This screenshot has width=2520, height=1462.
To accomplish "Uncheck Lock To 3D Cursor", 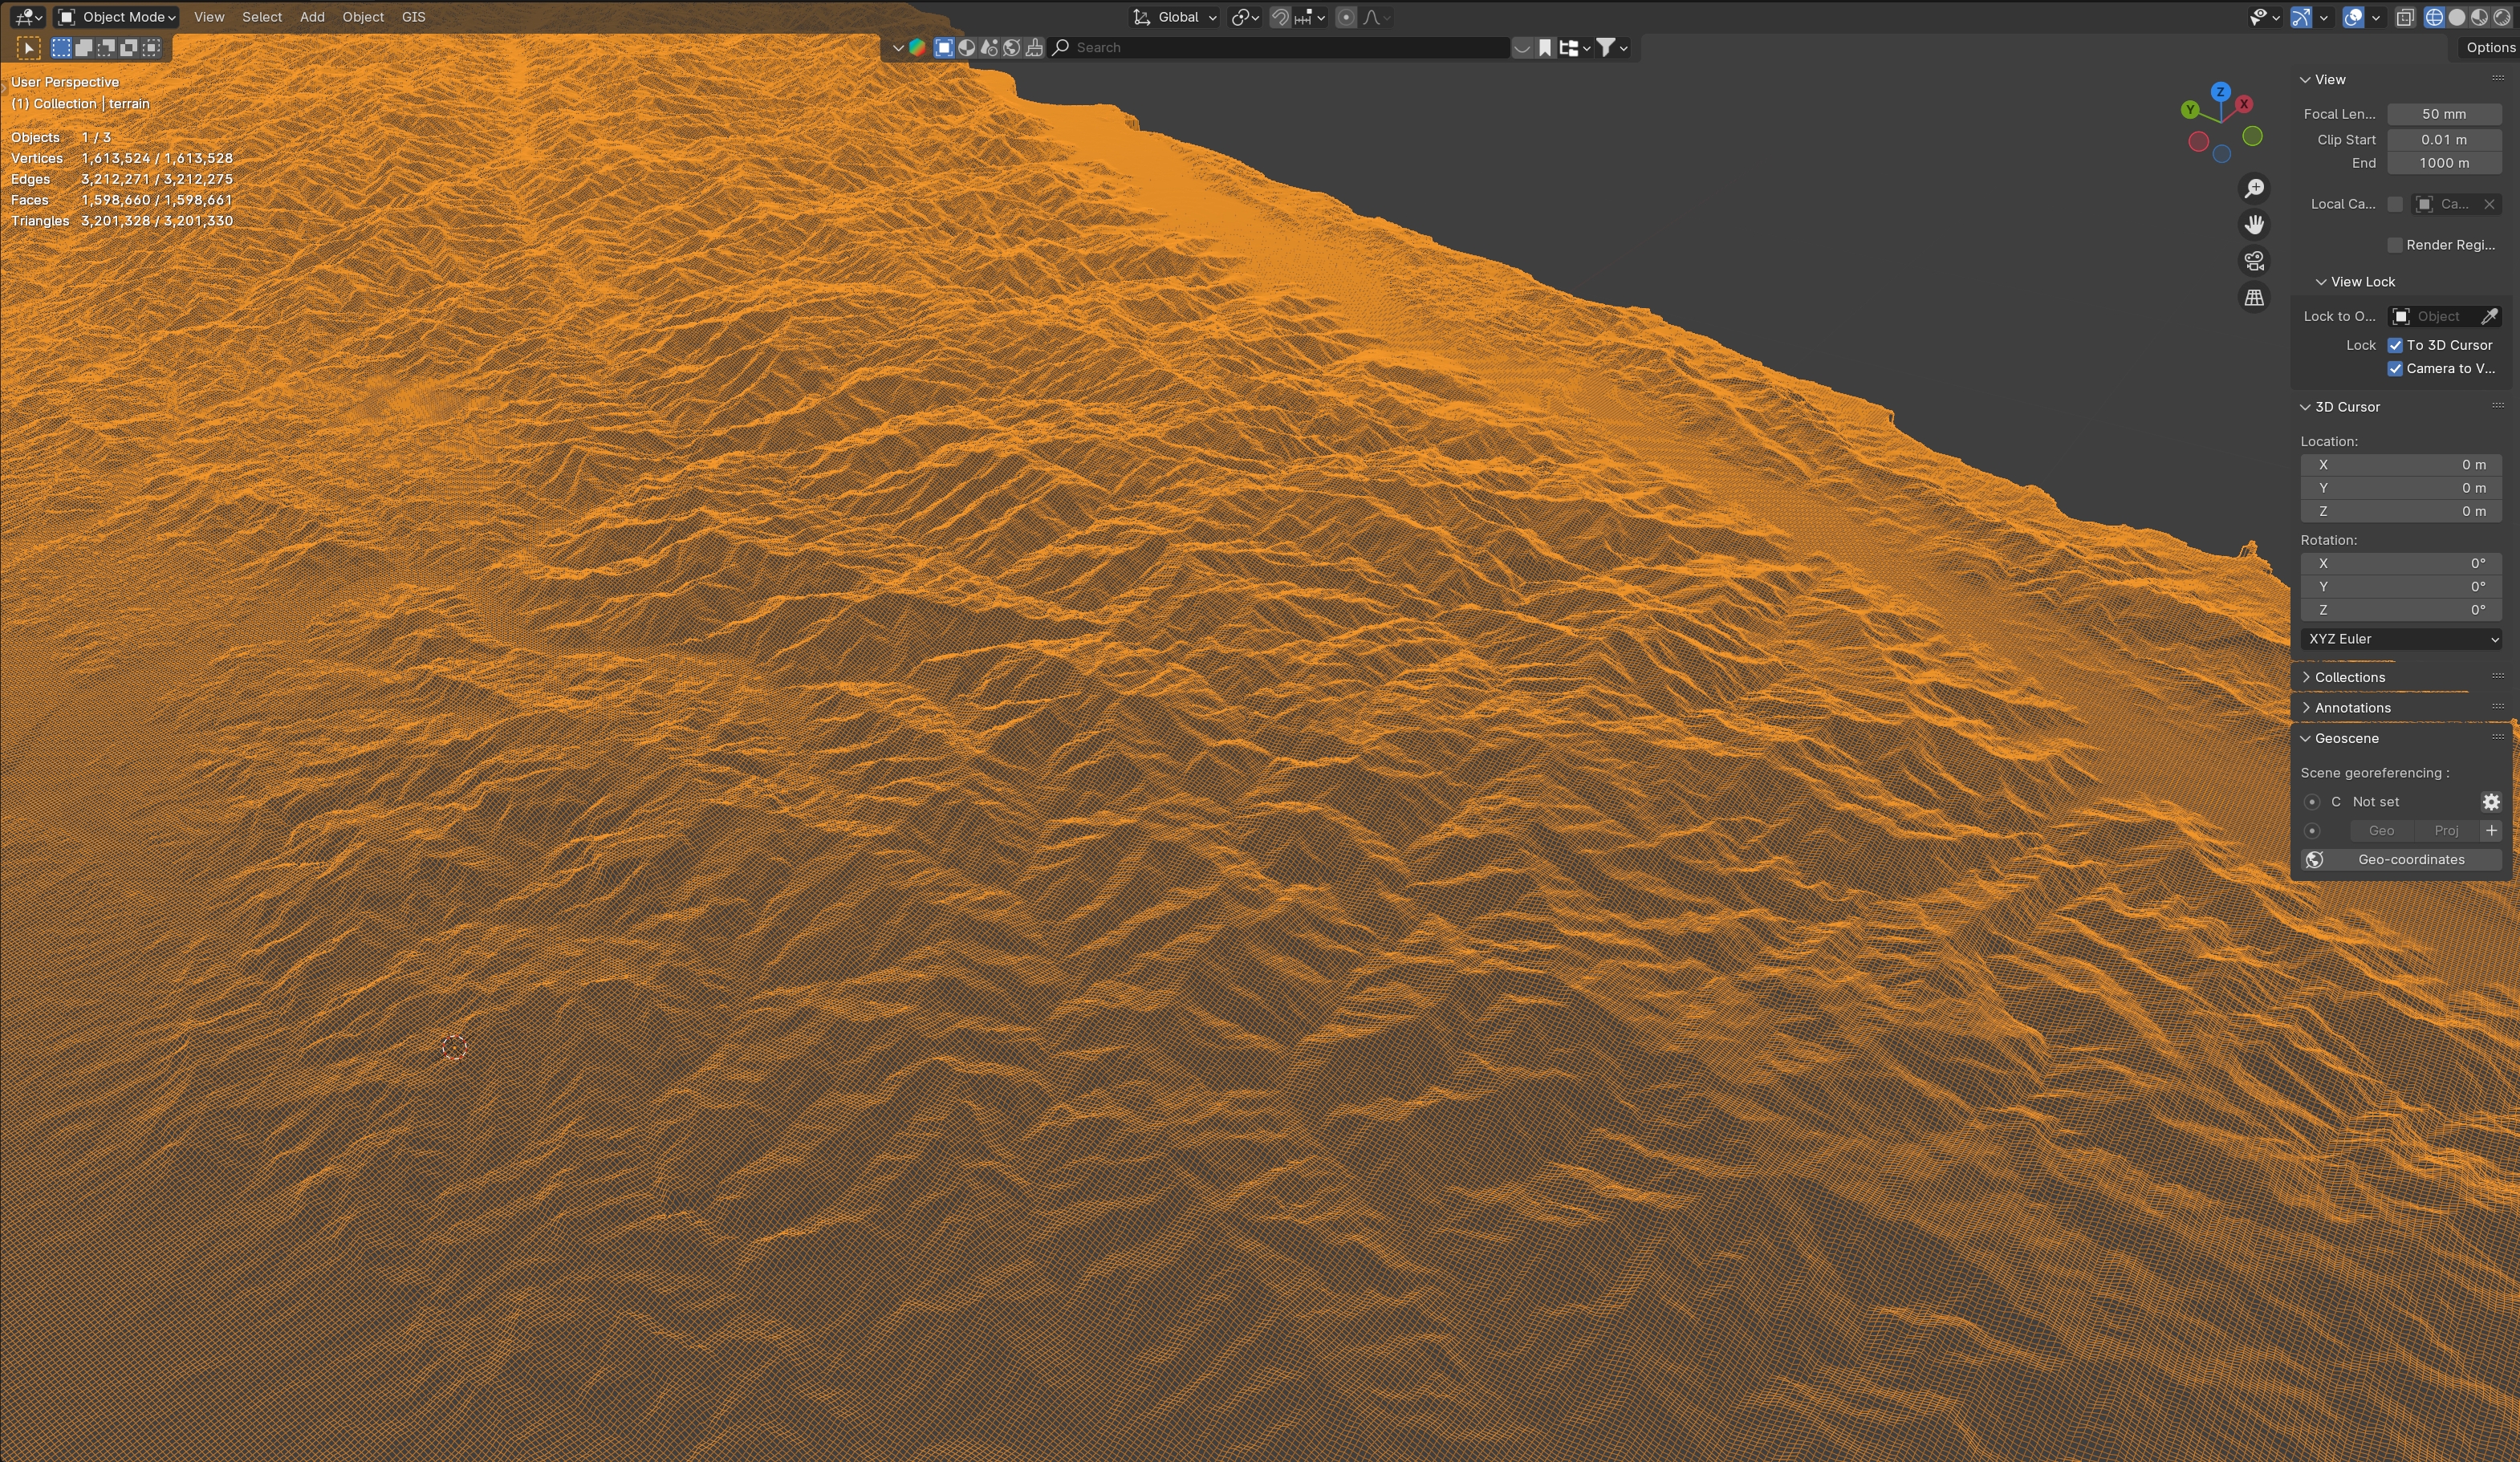I will click(2395, 345).
